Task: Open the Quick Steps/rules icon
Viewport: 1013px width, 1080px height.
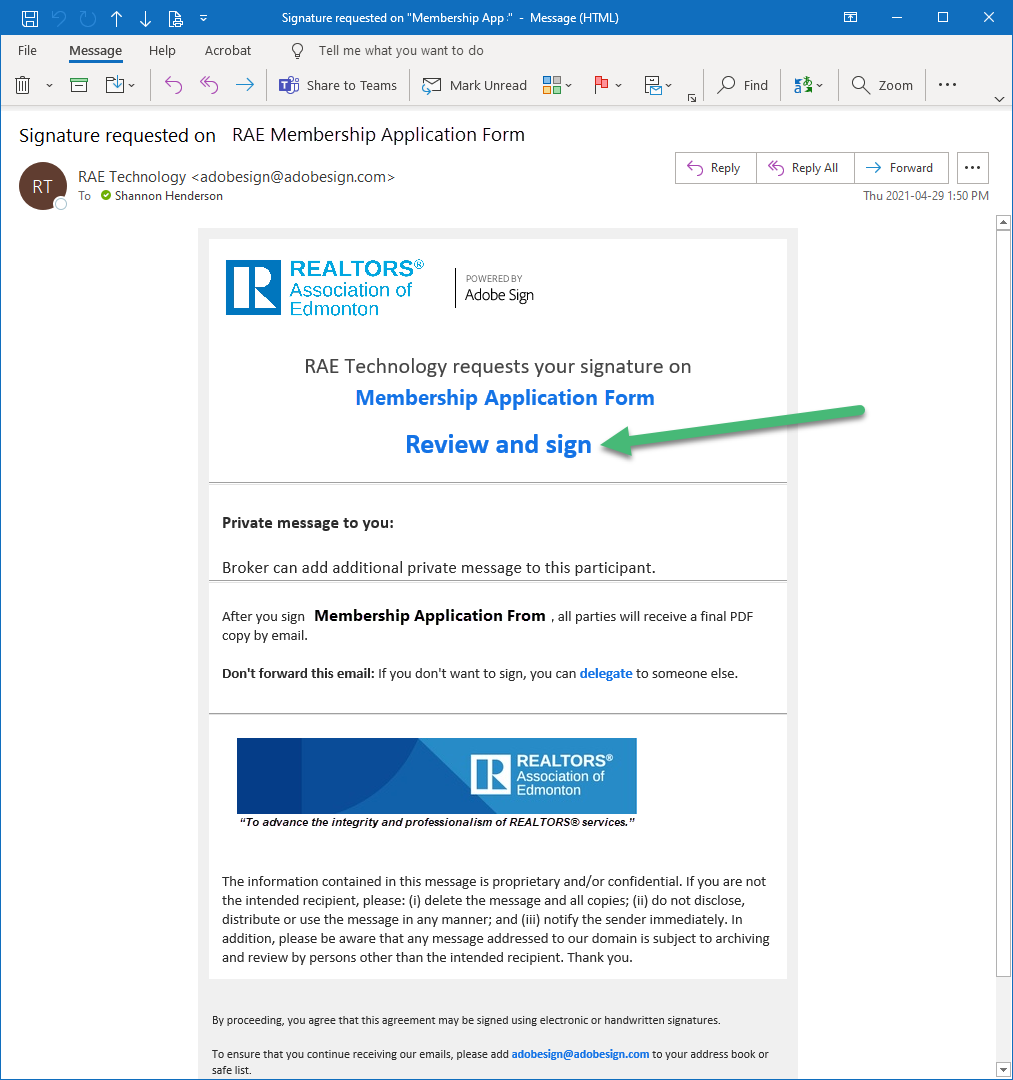Action: click(653, 85)
